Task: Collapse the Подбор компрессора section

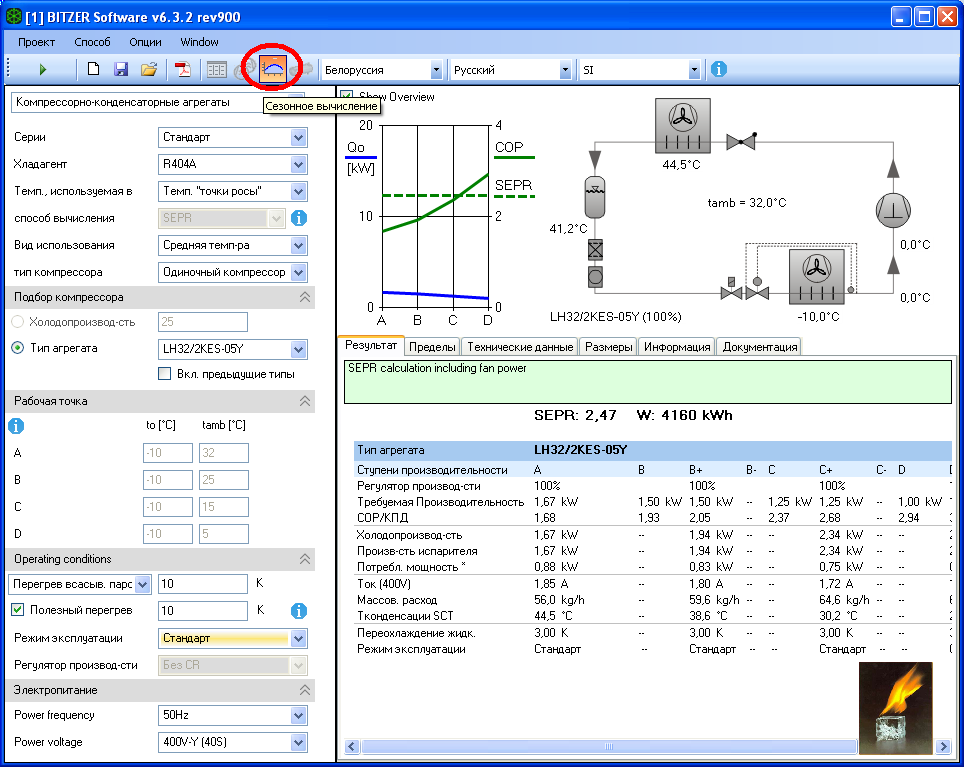Action: click(304, 297)
